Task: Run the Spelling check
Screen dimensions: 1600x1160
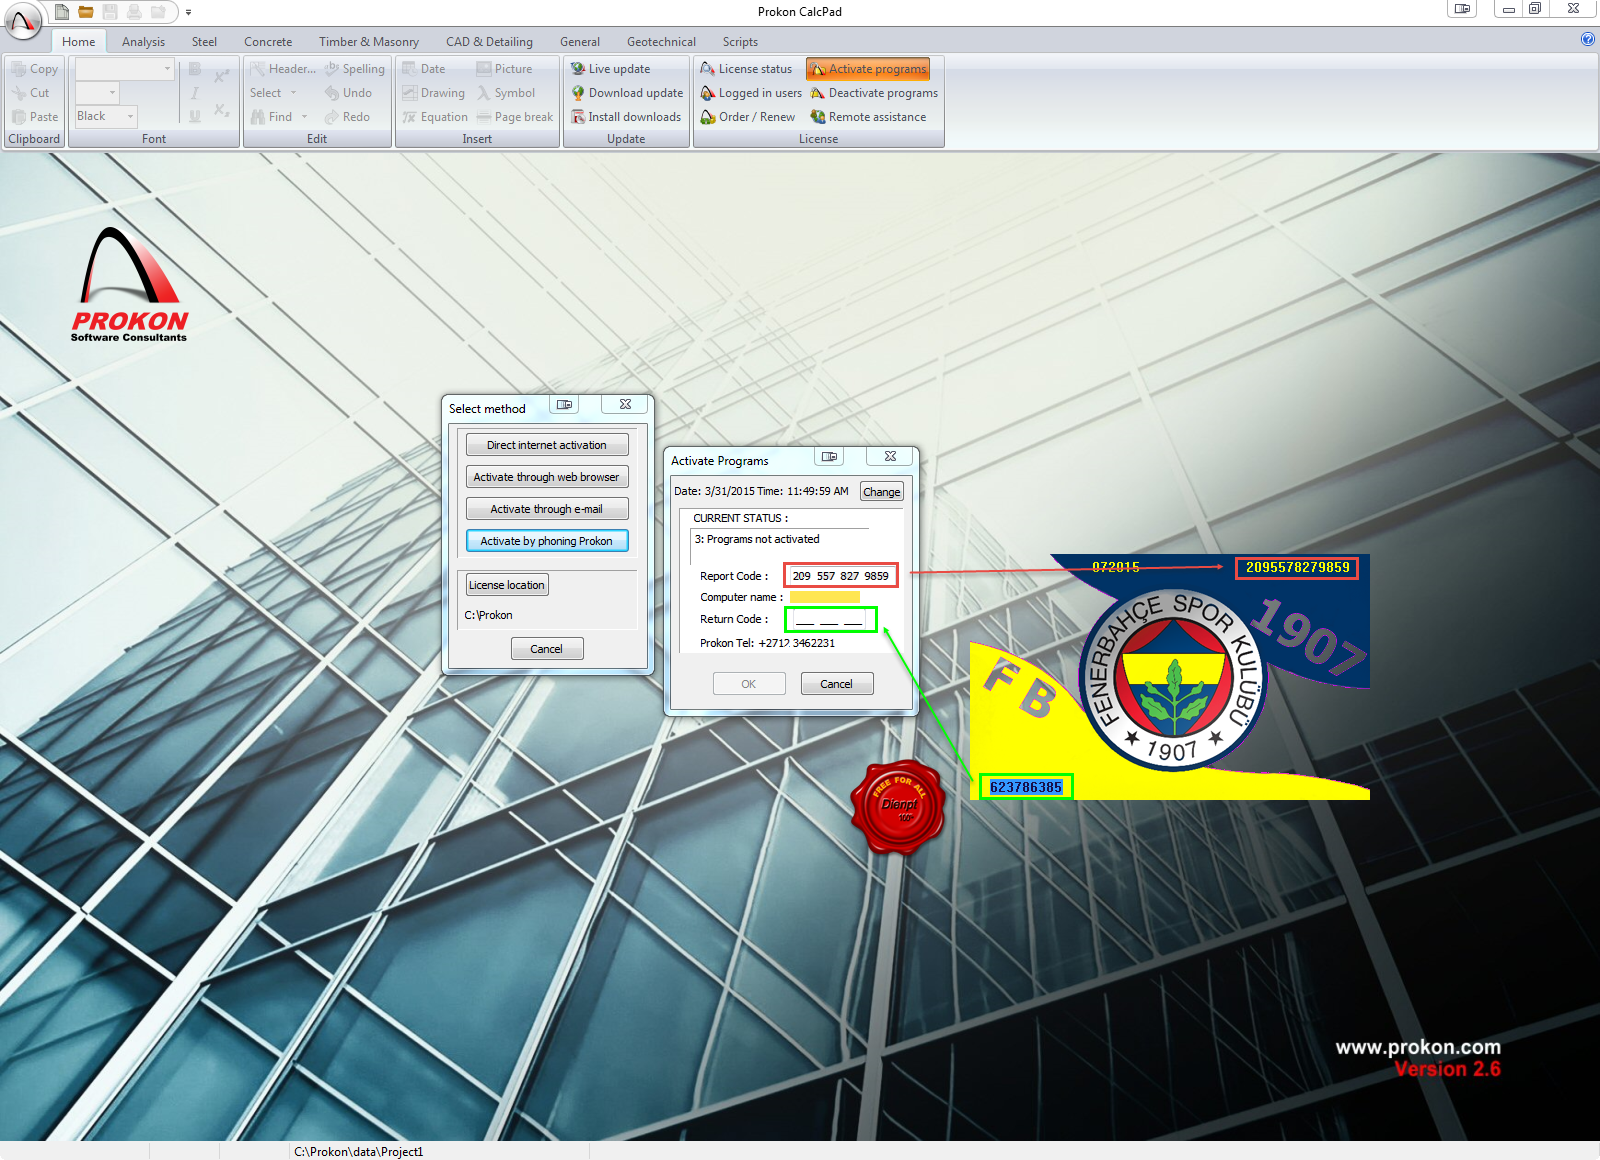Action: point(355,69)
